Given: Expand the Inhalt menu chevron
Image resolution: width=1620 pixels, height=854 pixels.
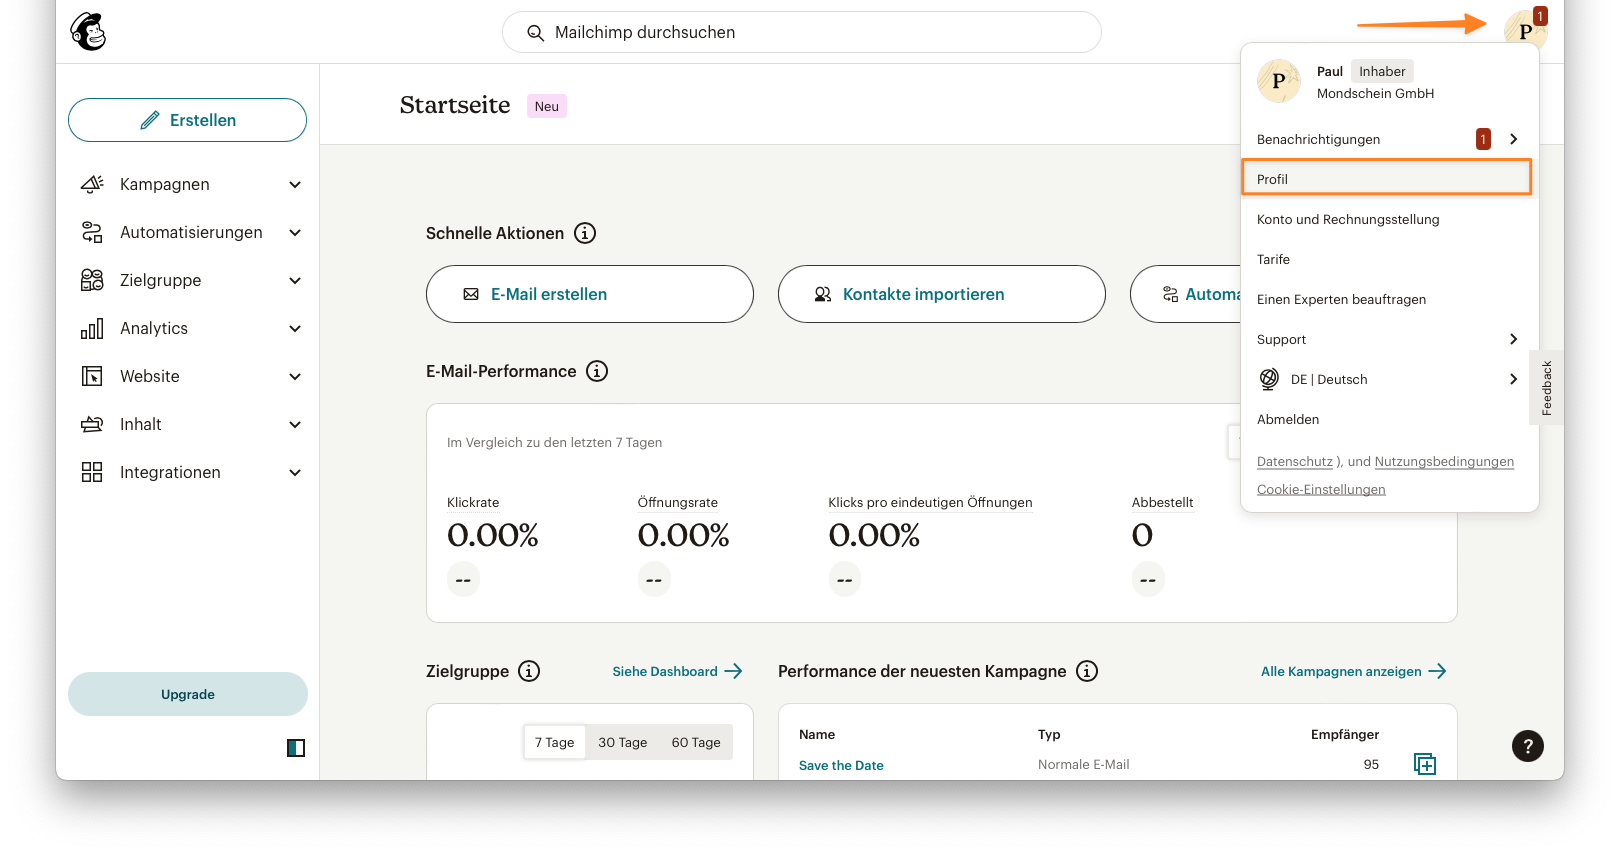Looking at the screenshot, I should (295, 424).
